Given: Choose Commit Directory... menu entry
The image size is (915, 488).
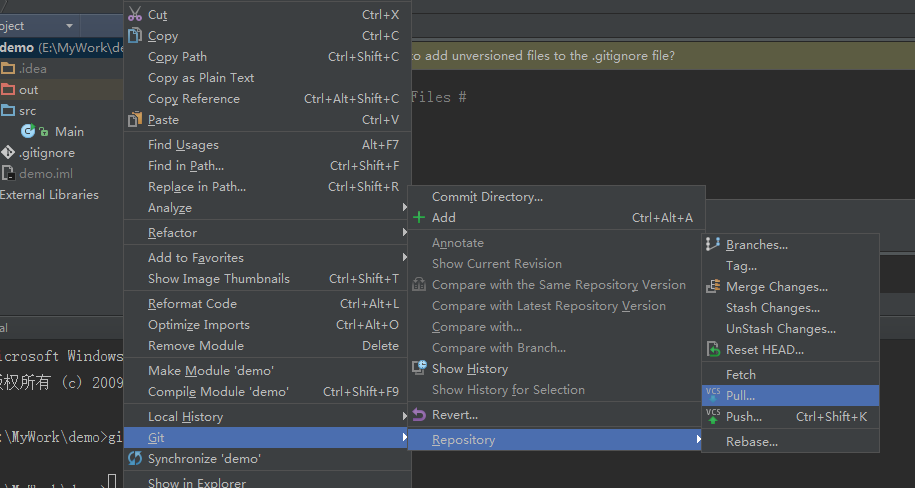Looking at the screenshot, I should [487, 197].
